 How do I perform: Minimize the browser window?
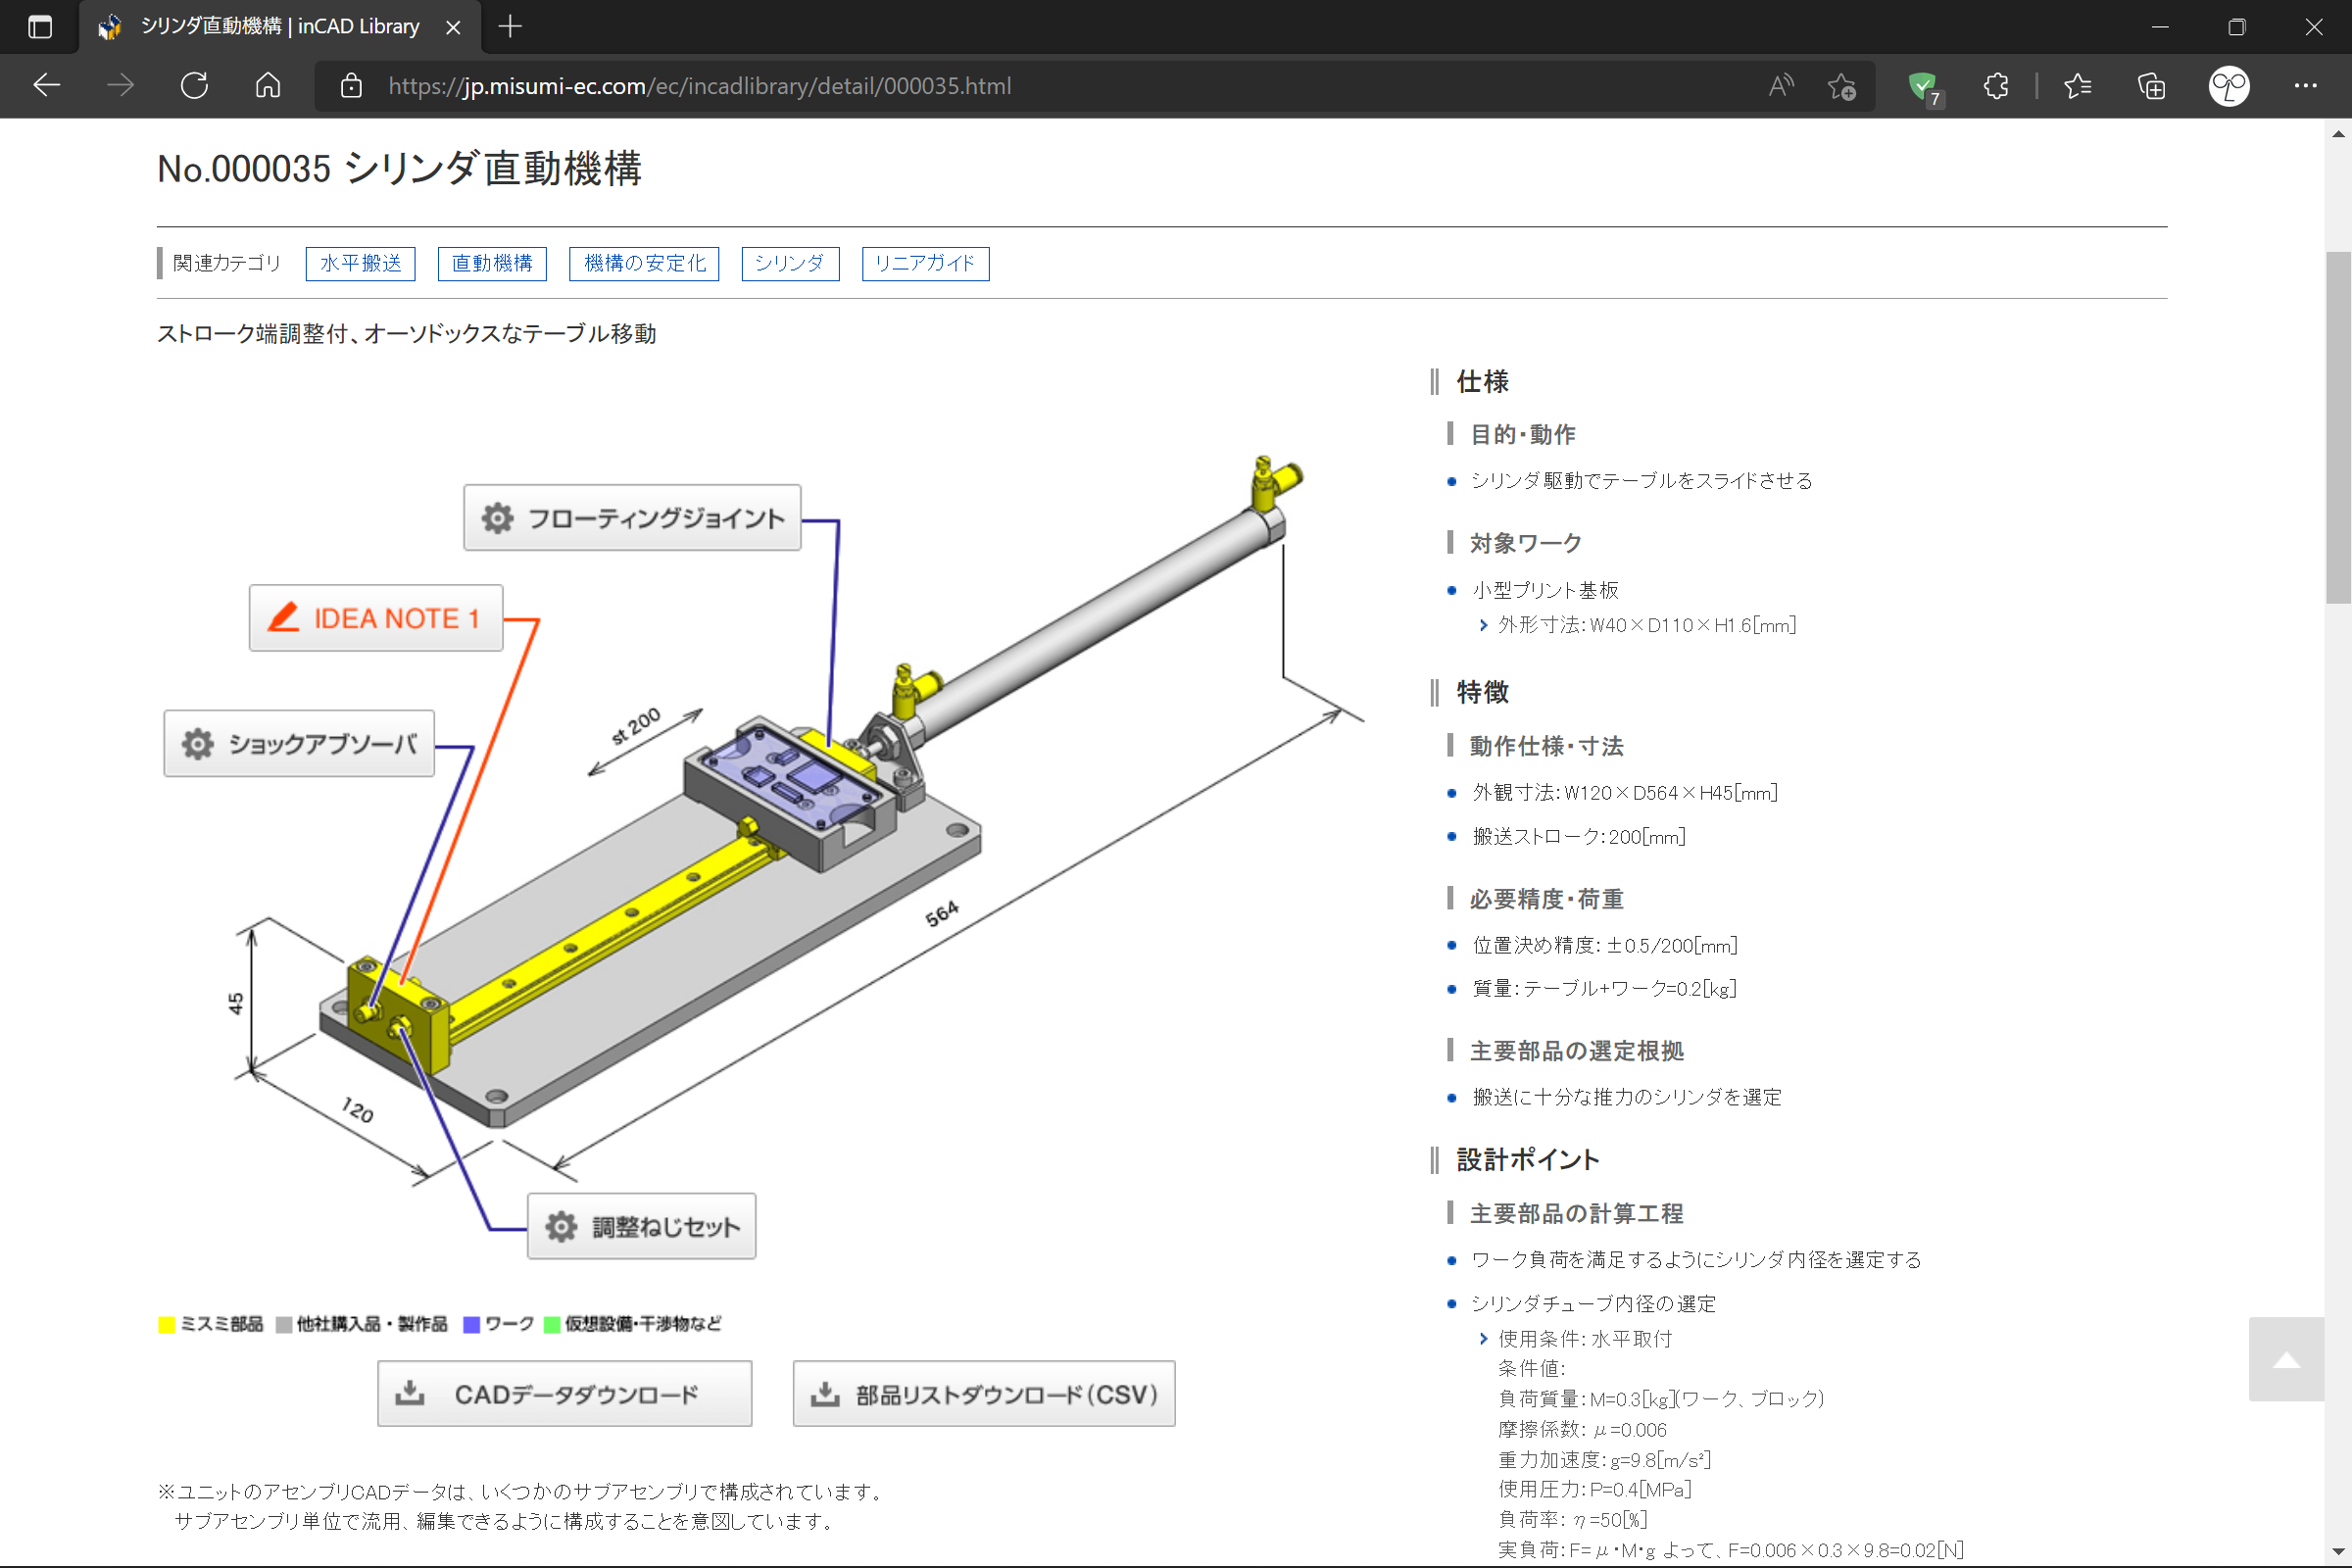tap(2160, 27)
